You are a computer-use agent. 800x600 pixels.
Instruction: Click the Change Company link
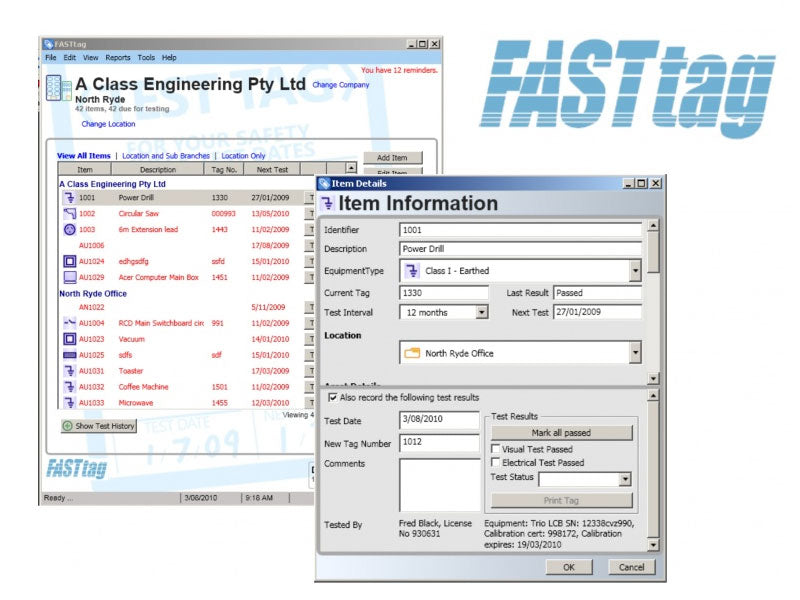[343, 84]
